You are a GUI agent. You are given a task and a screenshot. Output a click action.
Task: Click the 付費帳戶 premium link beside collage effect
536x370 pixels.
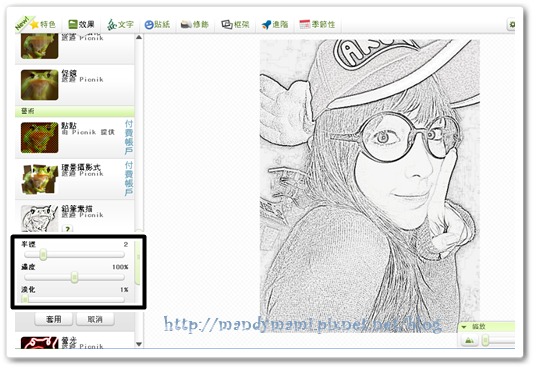coord(129,179)
